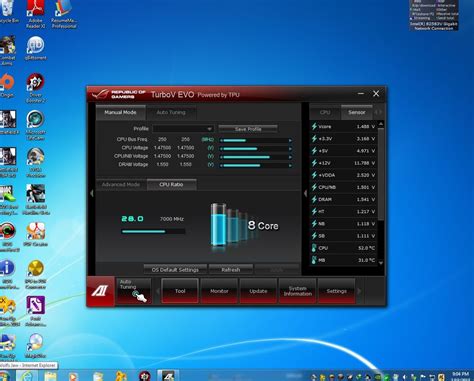Collapse the left panel arrow of TurboV
This screenshot has height=381, width=474.
(92, 193)
